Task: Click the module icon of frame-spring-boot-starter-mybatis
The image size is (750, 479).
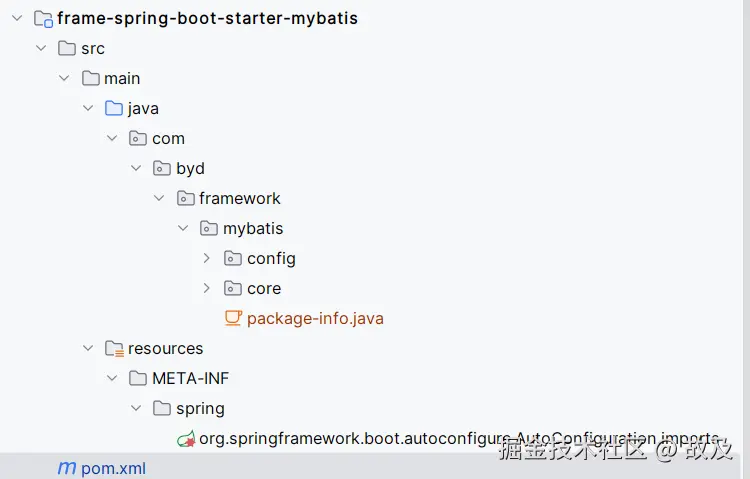Action: pos(43,19)
